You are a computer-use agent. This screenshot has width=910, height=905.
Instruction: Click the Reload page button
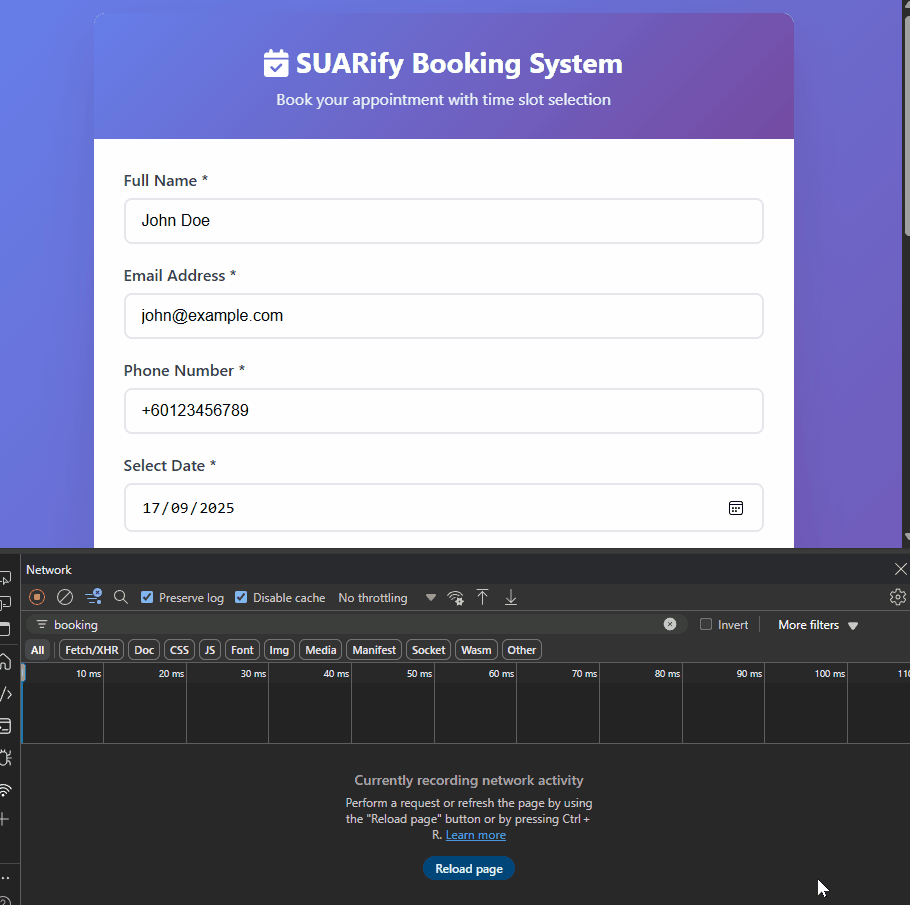click(x=469, y=868)
